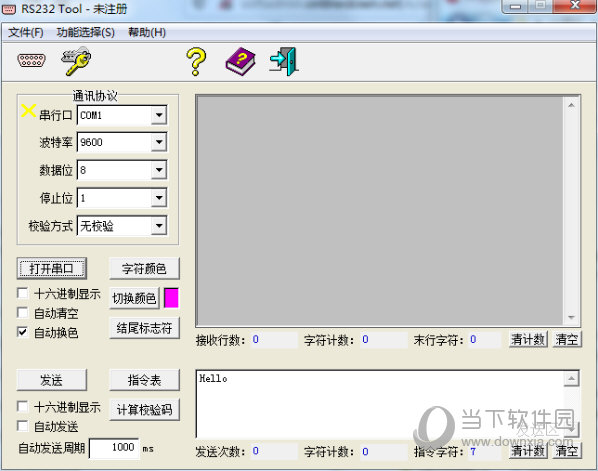598x471 pixels.
Task: Click the 指令字符 value 7
Action: [x=473, y=452]
